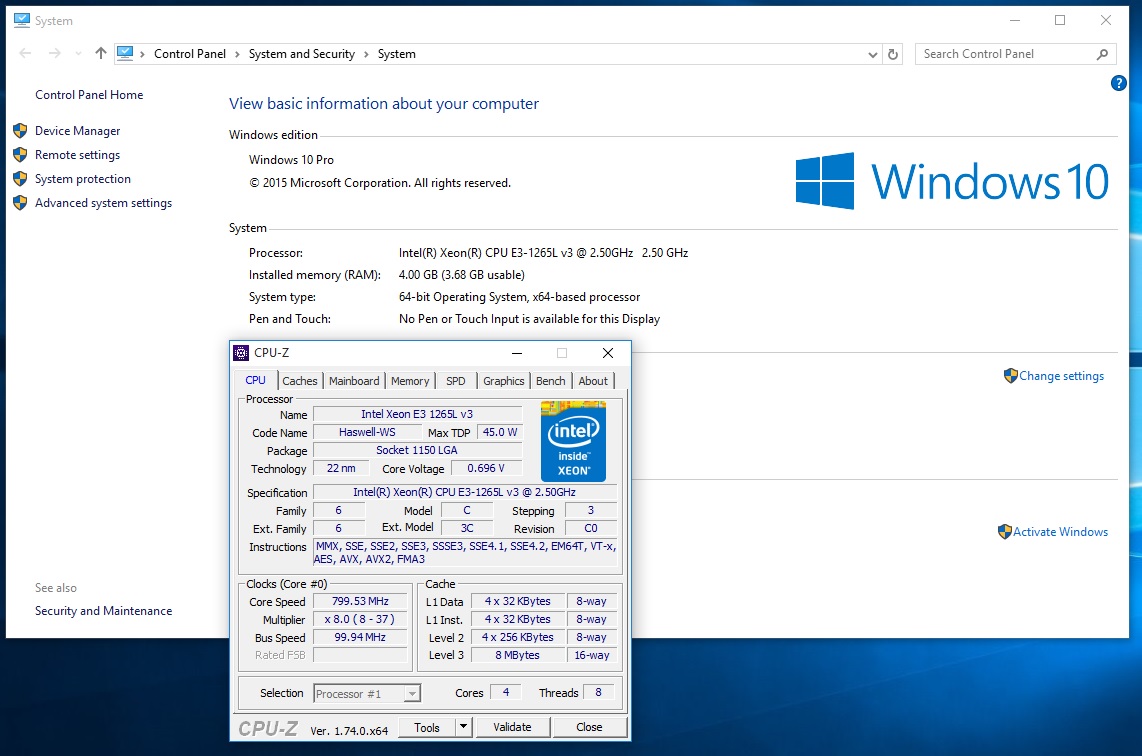The height and width of the screenshot is (756, 1142).
Task: Open System protection link
Action: pyautogui.click(x=83, y=179)
